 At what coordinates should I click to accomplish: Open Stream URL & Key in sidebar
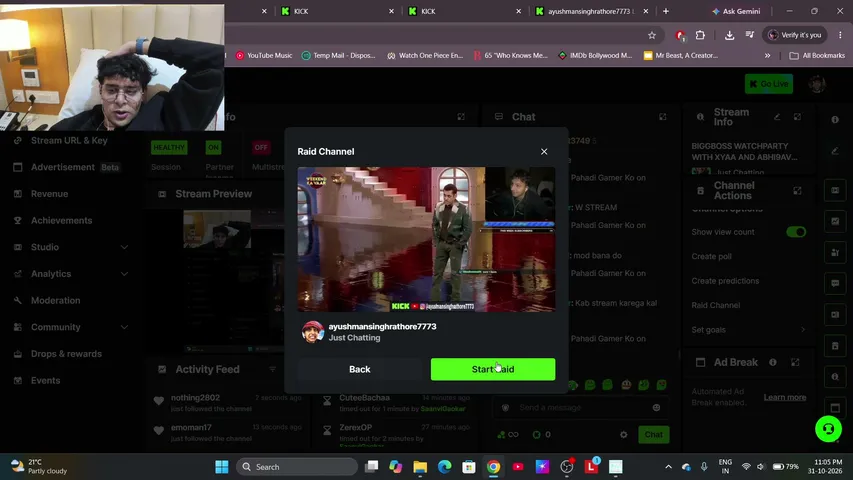[69, 140]
